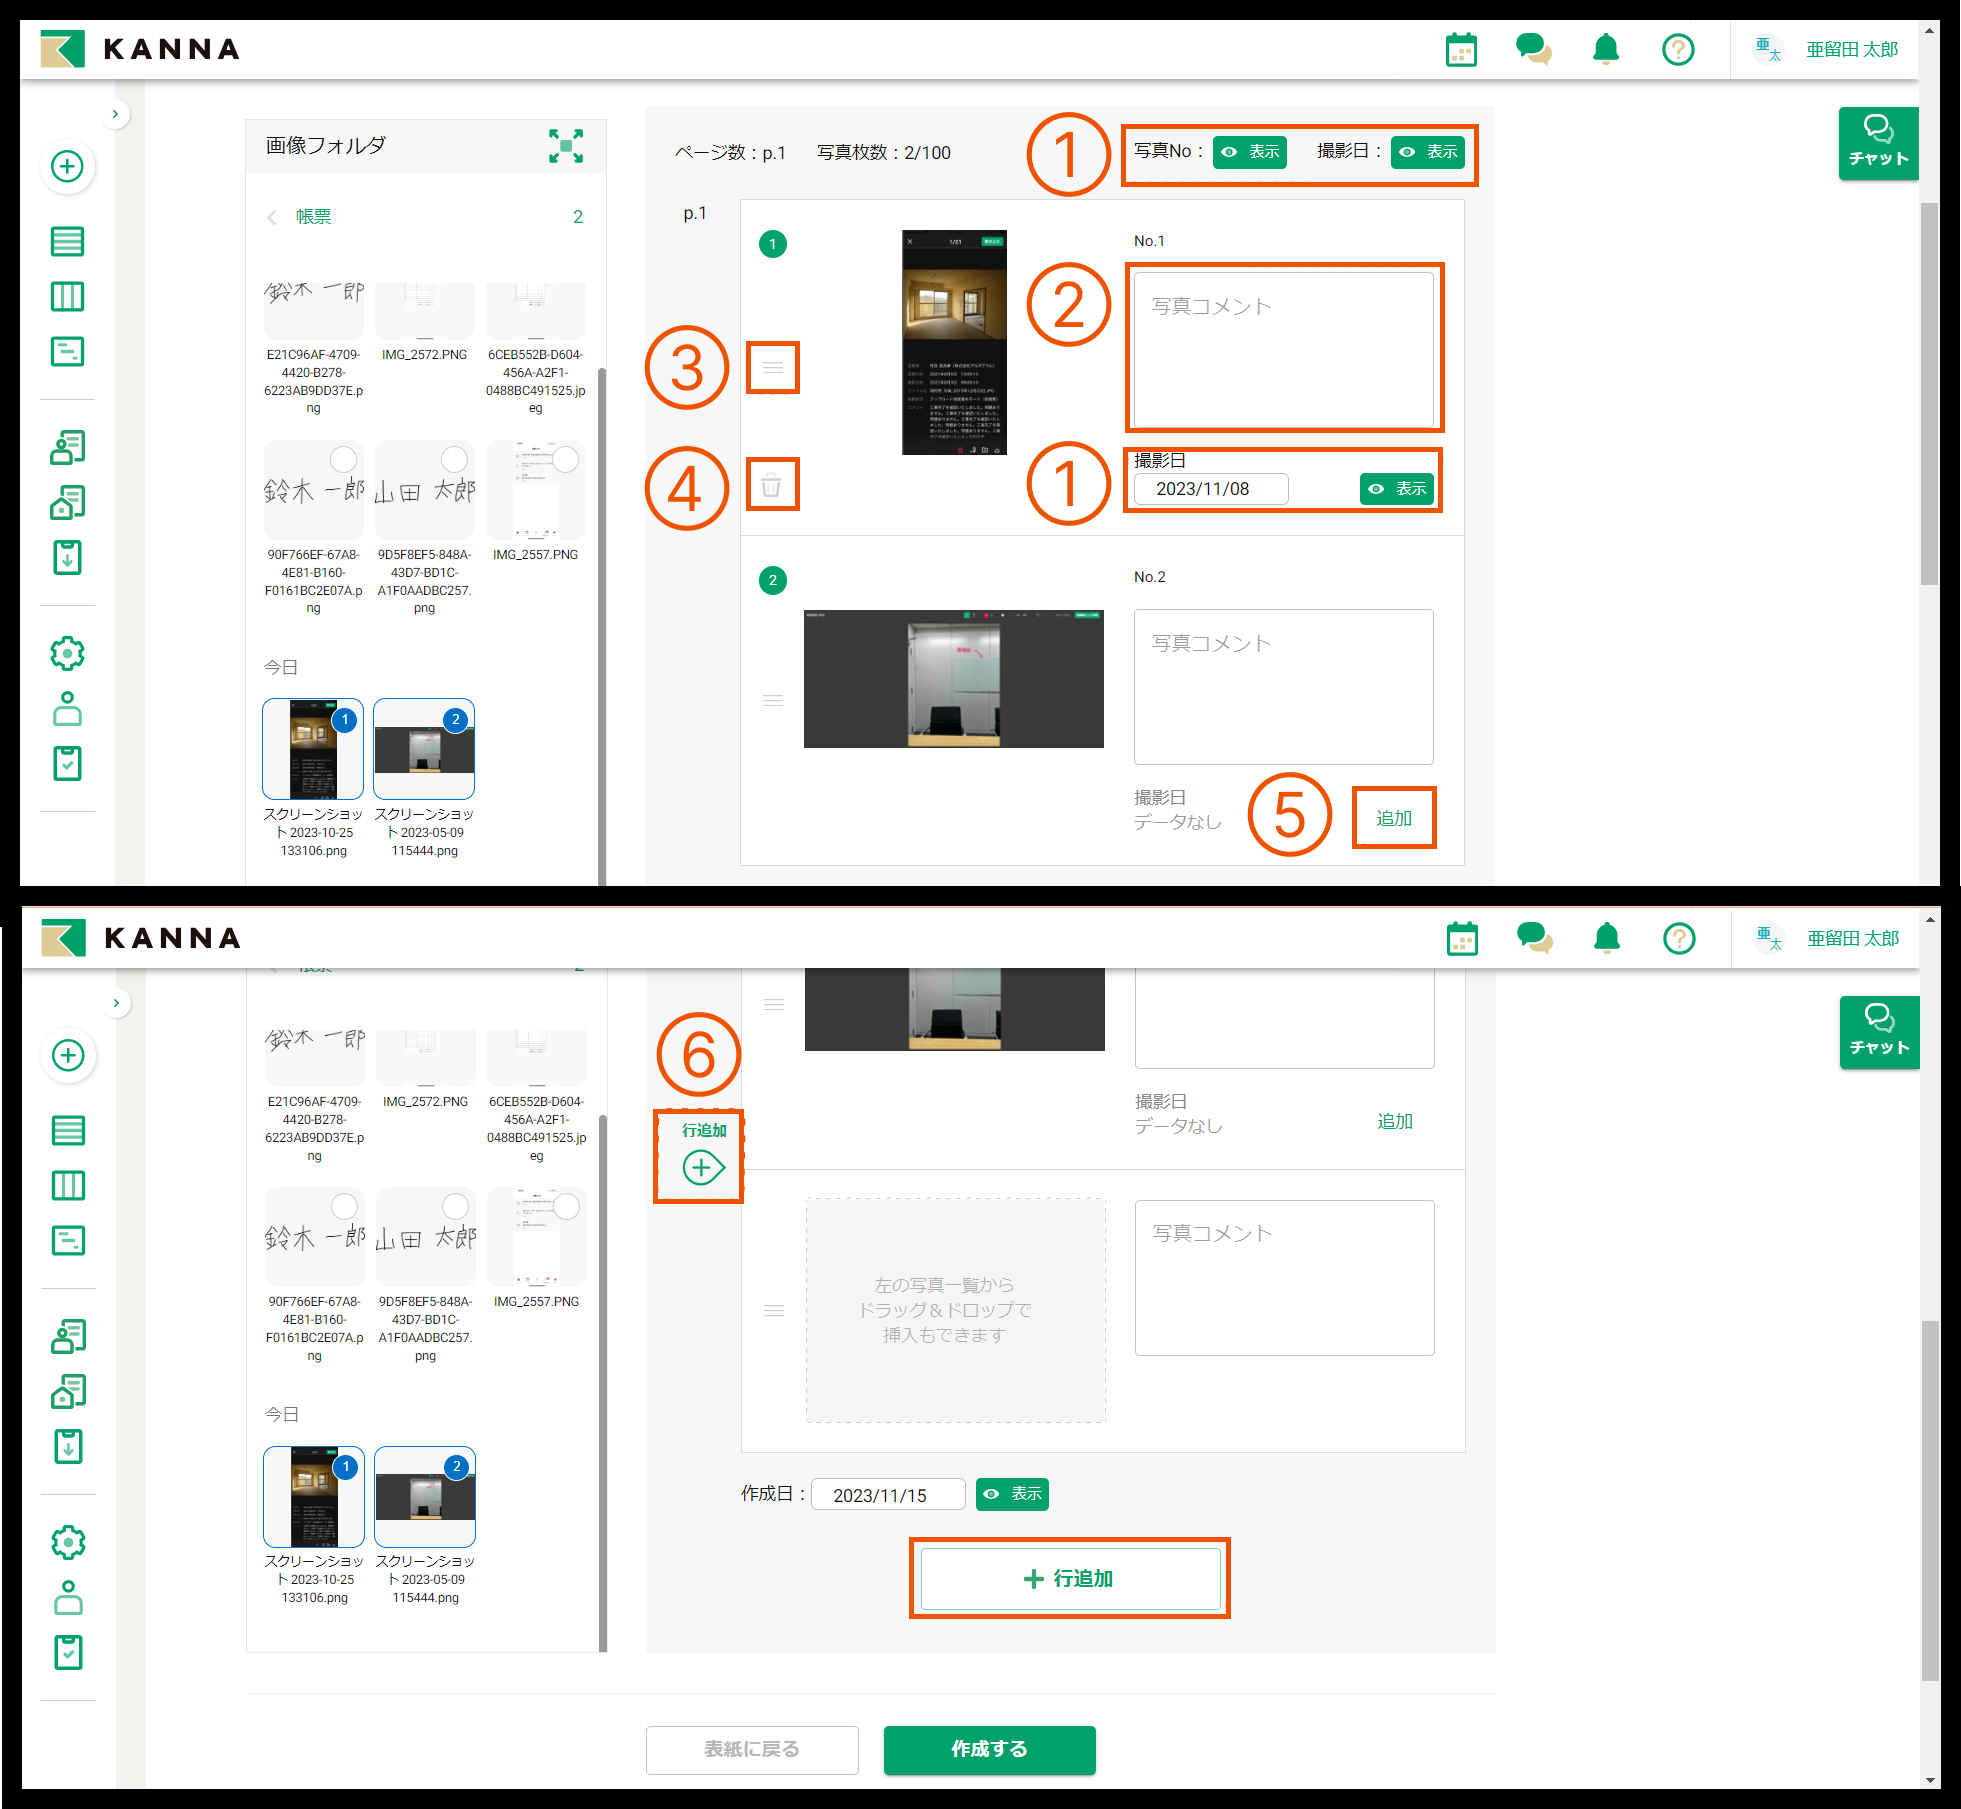
Task: Click the 写真コメント field for No.1
Action: point(1283,348)
